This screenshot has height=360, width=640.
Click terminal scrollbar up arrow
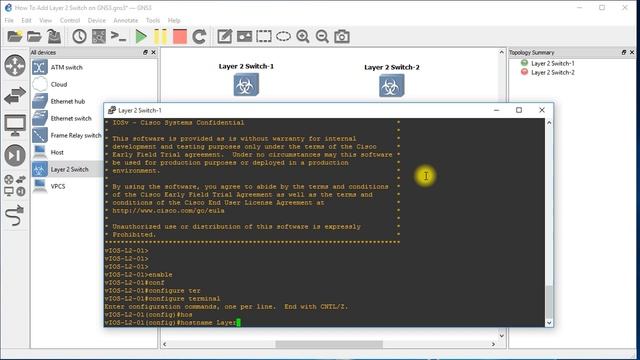(549, 122)
